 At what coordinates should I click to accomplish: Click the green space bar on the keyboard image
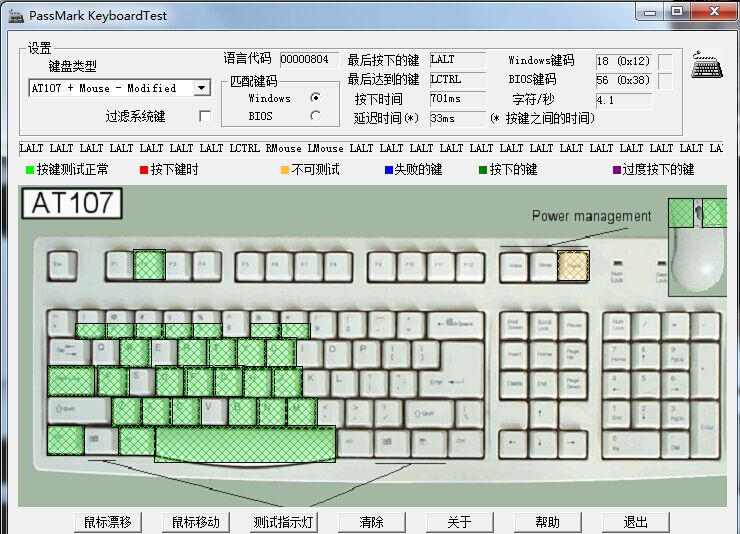tap(245, 443)
